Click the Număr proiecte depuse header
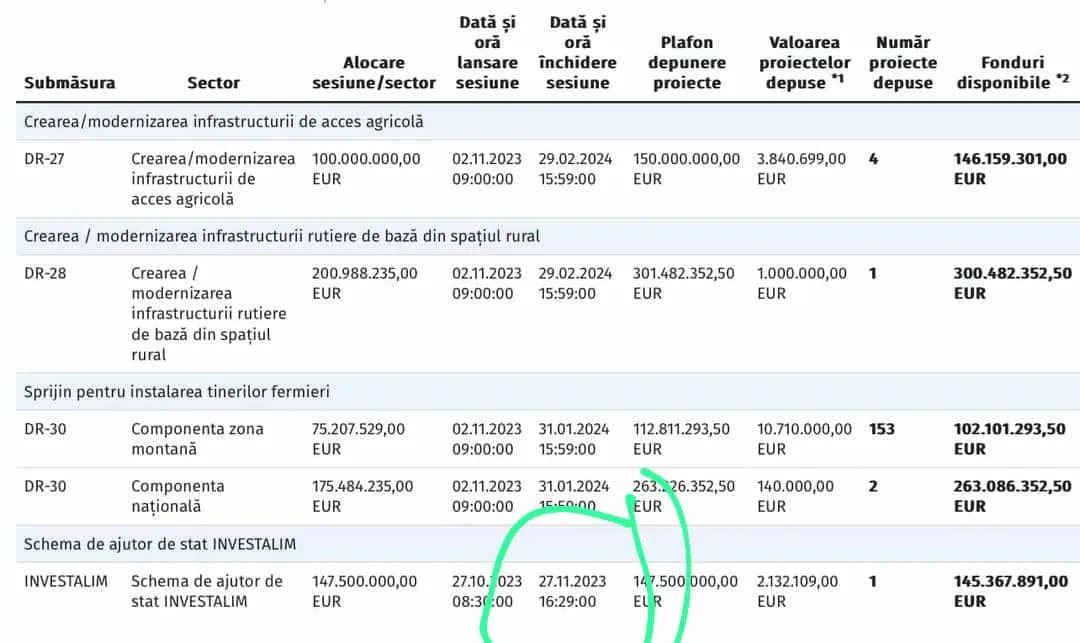Screen dimensions: 1080x643 903,63
